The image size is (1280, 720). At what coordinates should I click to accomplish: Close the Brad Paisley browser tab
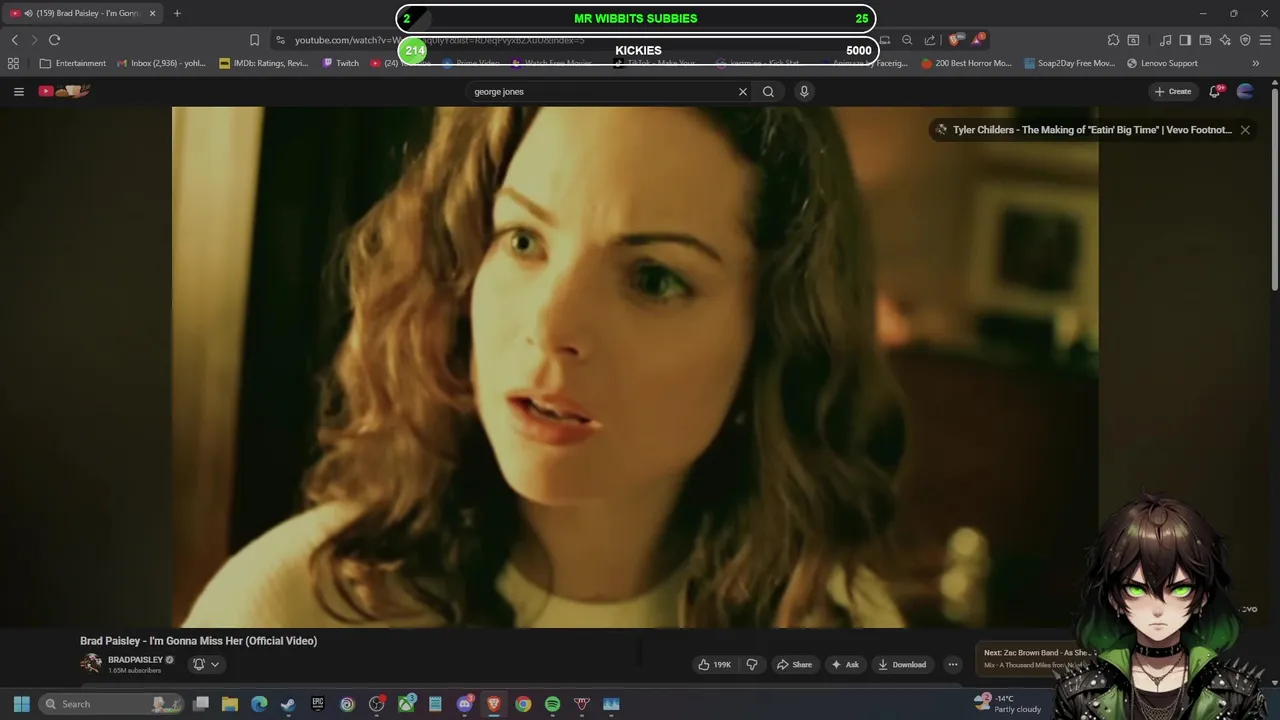tap(152, 13)
